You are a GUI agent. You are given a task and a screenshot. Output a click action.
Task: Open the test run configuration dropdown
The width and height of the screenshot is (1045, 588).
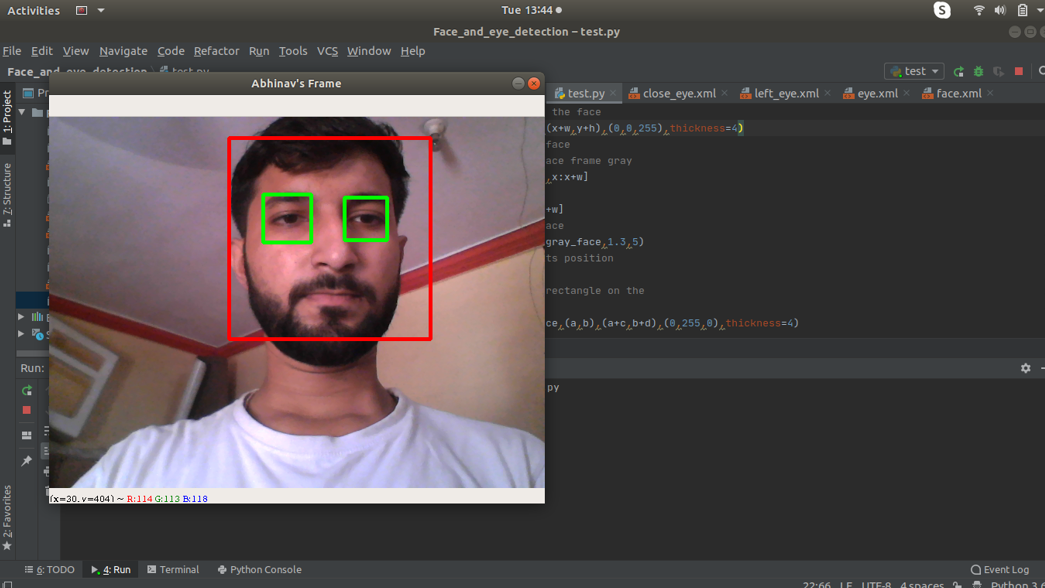(912, 71)
